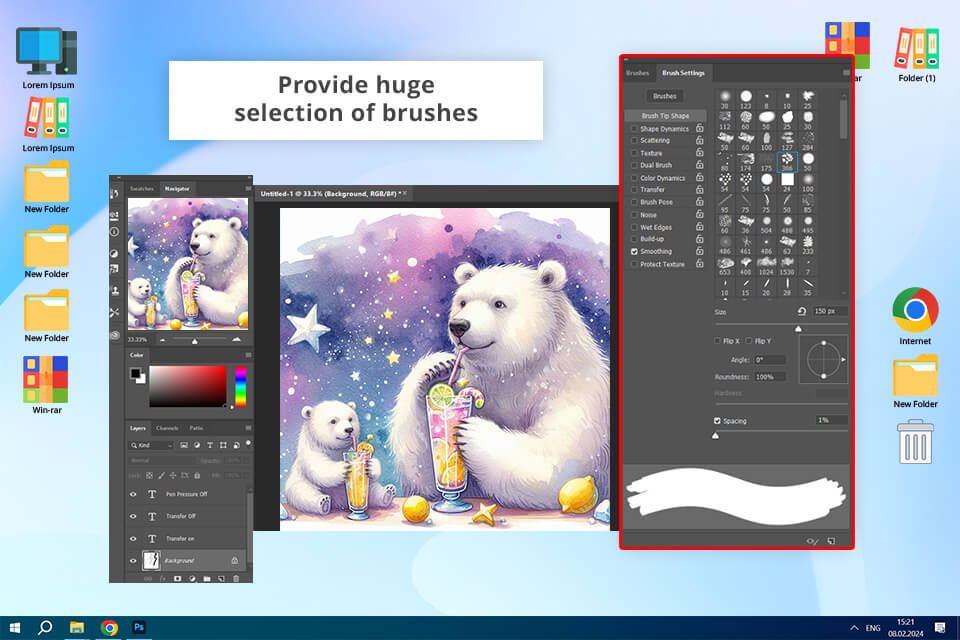This screenshot has width=960, height=640.
Task: Click the rainbow hue slider bar
Action: [241, 386]
